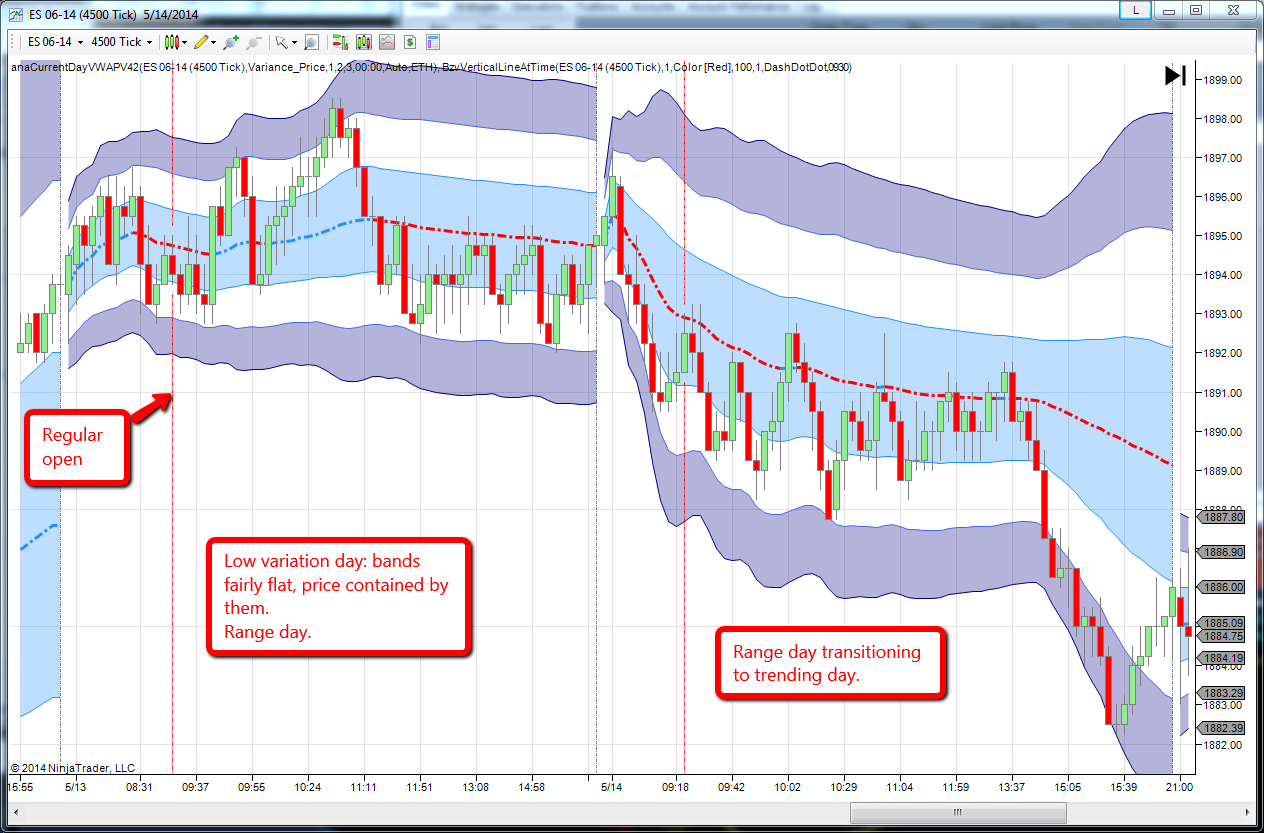Click the 1891.00 price axis label

[1222, 393]
